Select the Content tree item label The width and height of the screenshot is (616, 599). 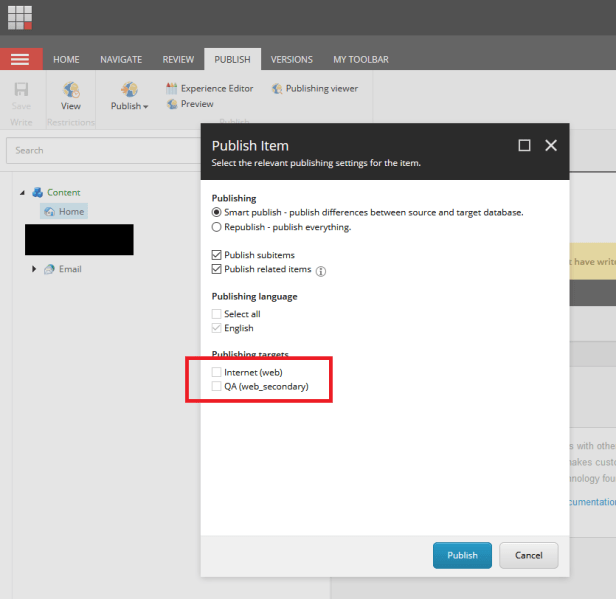64,192
